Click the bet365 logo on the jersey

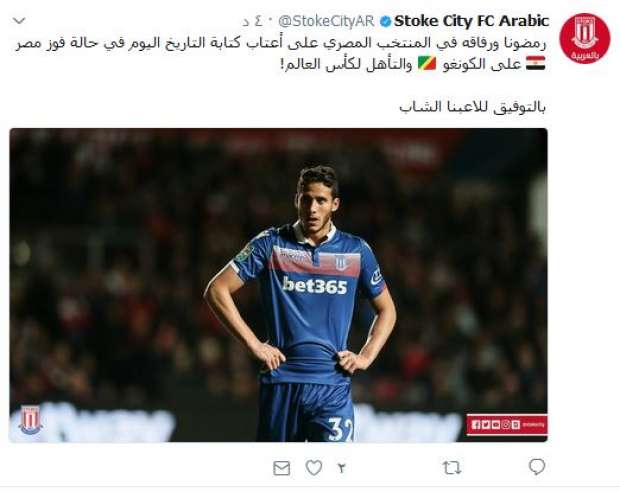pyautogui.click(x=315, y=285)
